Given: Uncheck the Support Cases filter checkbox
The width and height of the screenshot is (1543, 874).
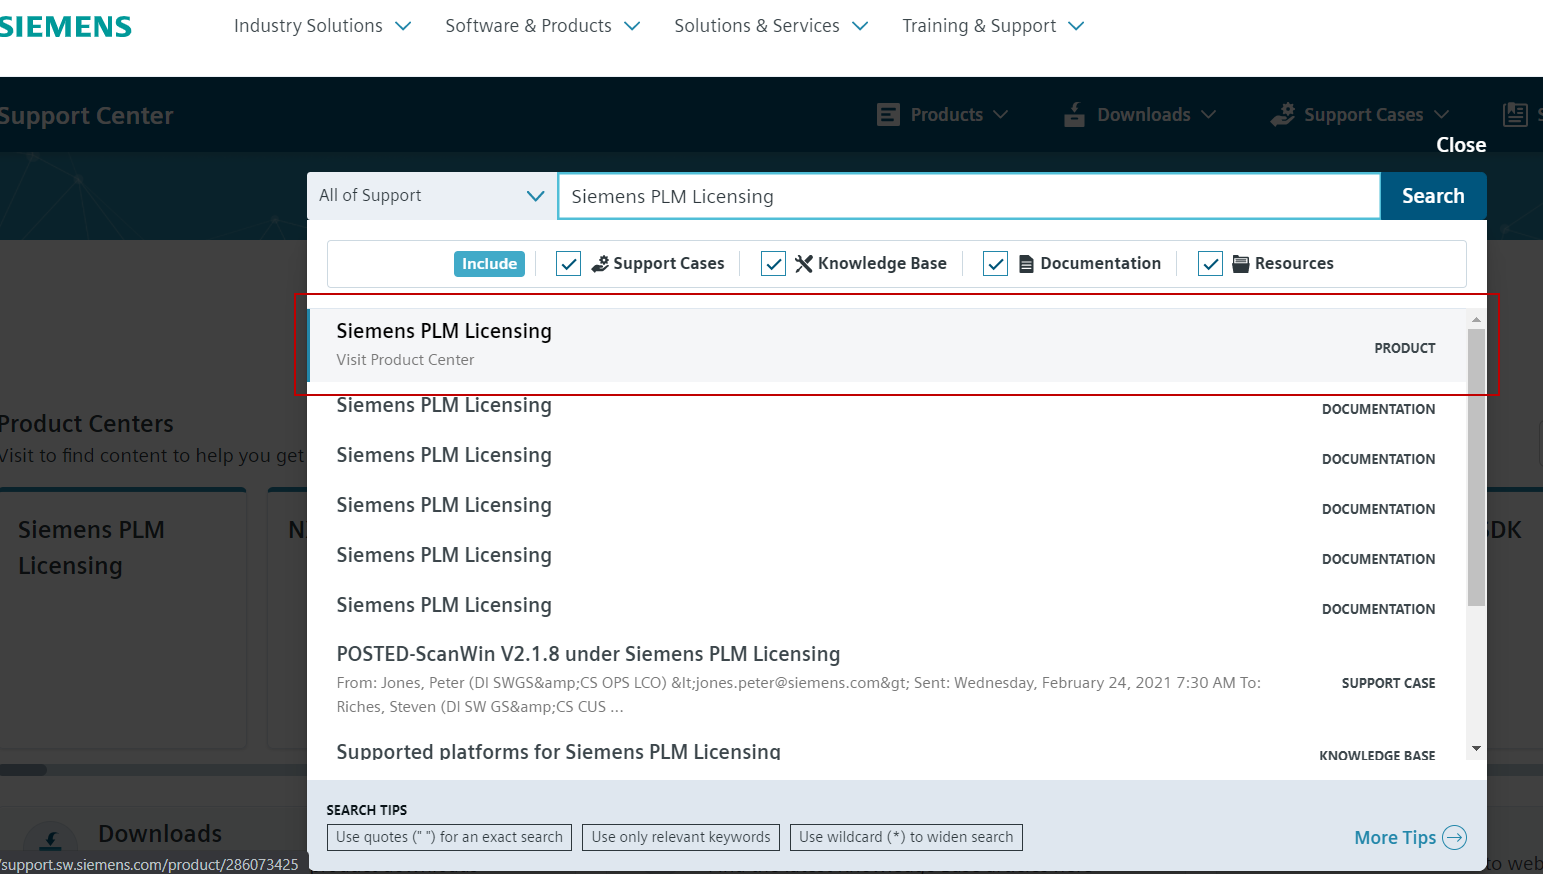Looking at the screenshot, I should pyautogui.click(x=568, y=263).
